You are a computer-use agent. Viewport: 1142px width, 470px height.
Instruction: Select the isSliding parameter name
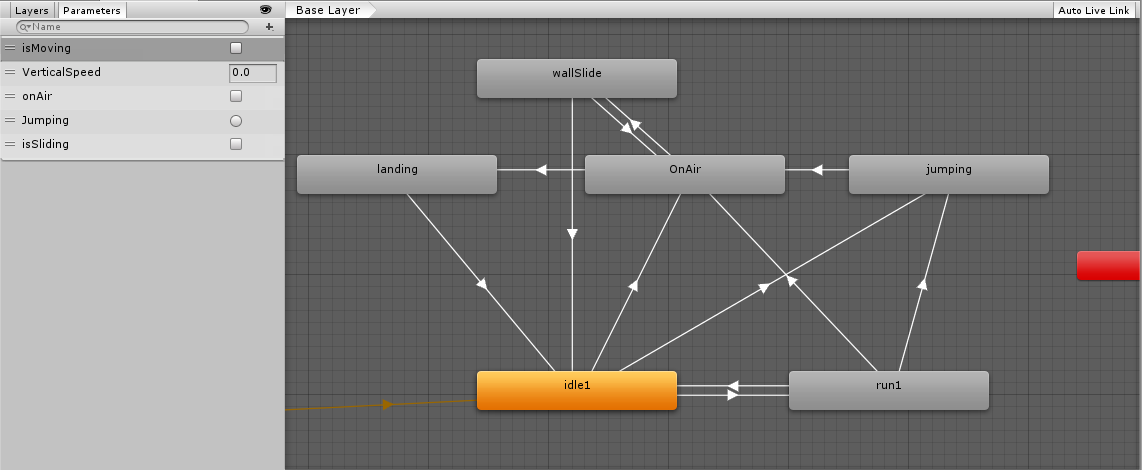pyautogui.click(x=45, y=144)
